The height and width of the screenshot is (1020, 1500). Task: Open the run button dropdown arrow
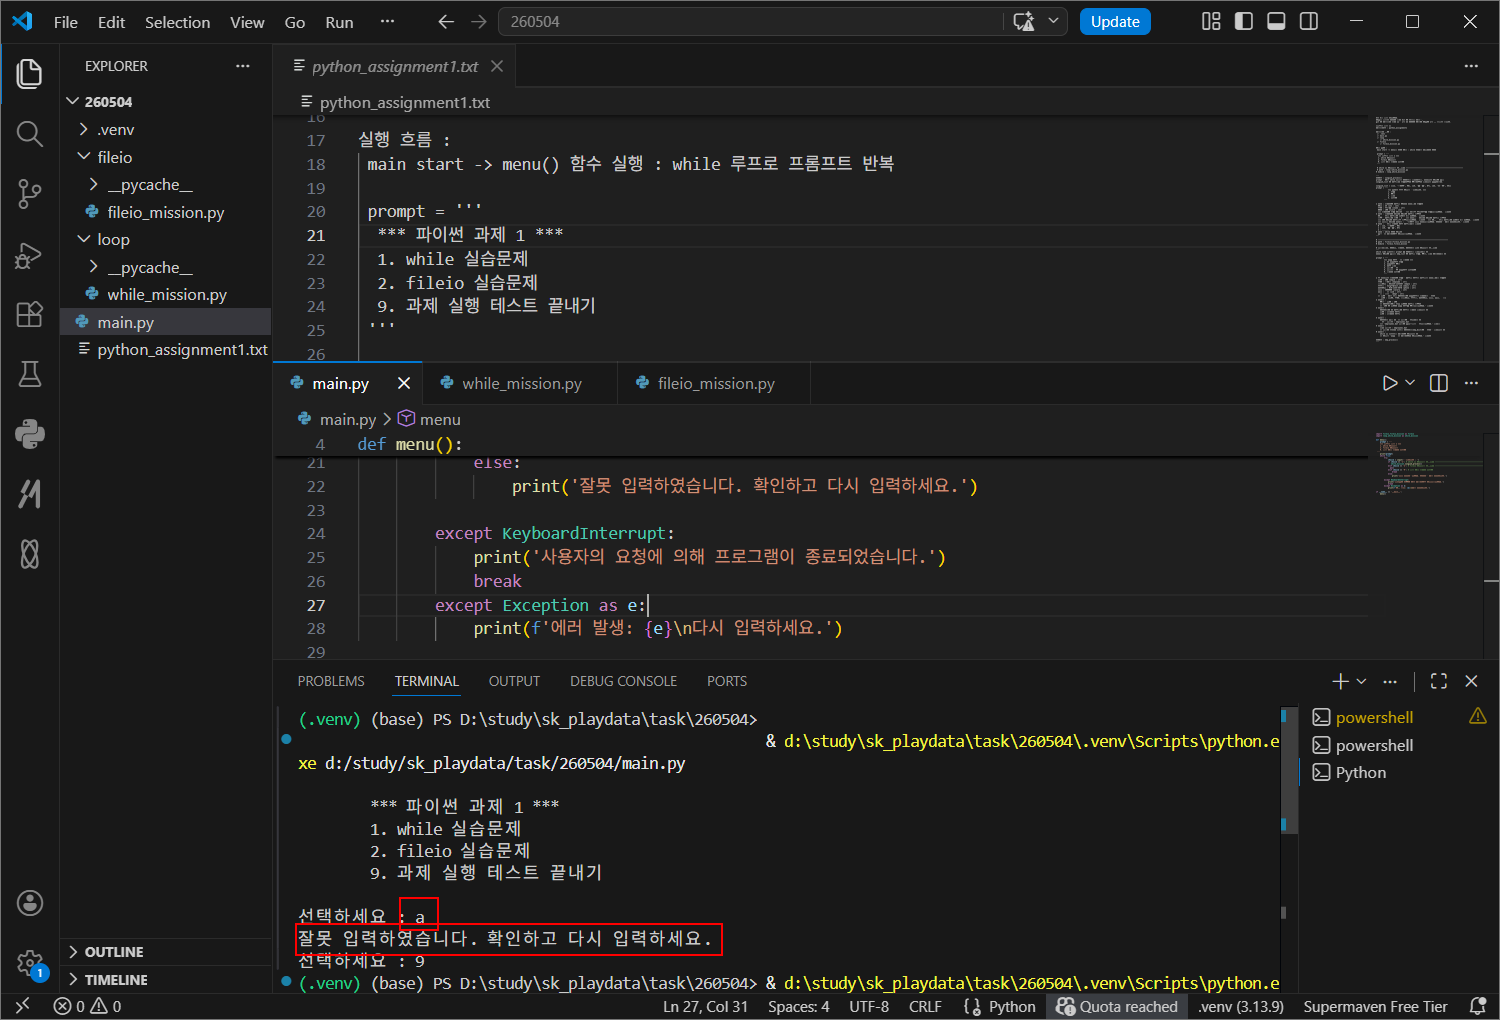point(1410,383)
